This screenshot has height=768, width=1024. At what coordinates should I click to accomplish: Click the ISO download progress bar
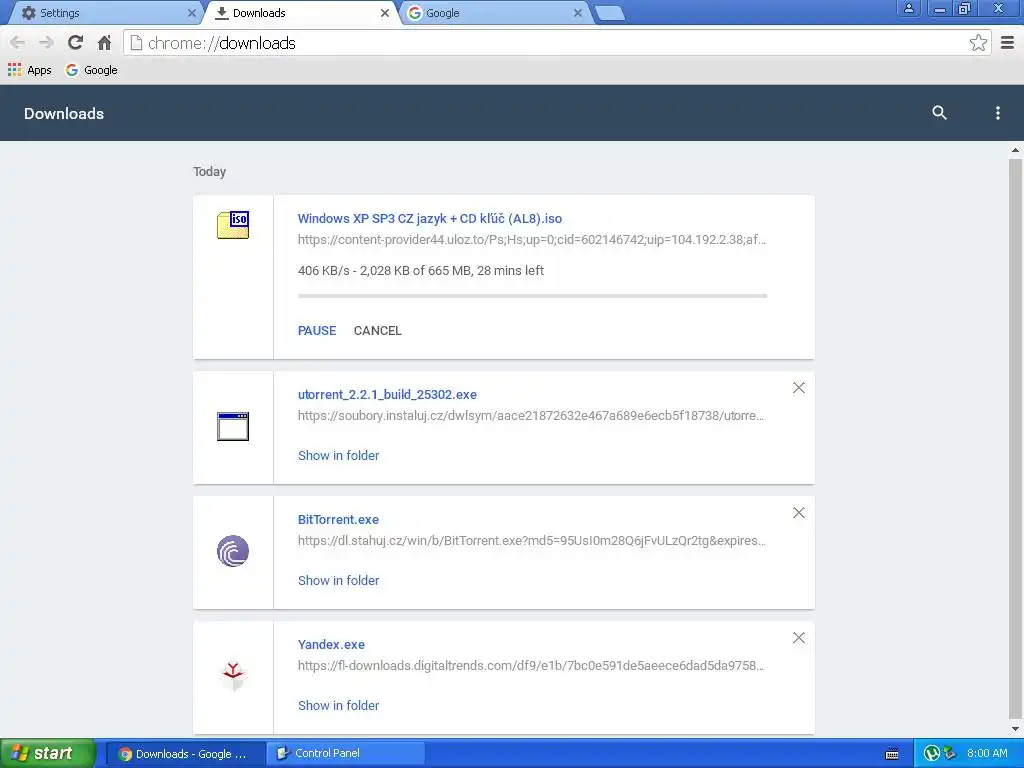[x=532, y=296]
